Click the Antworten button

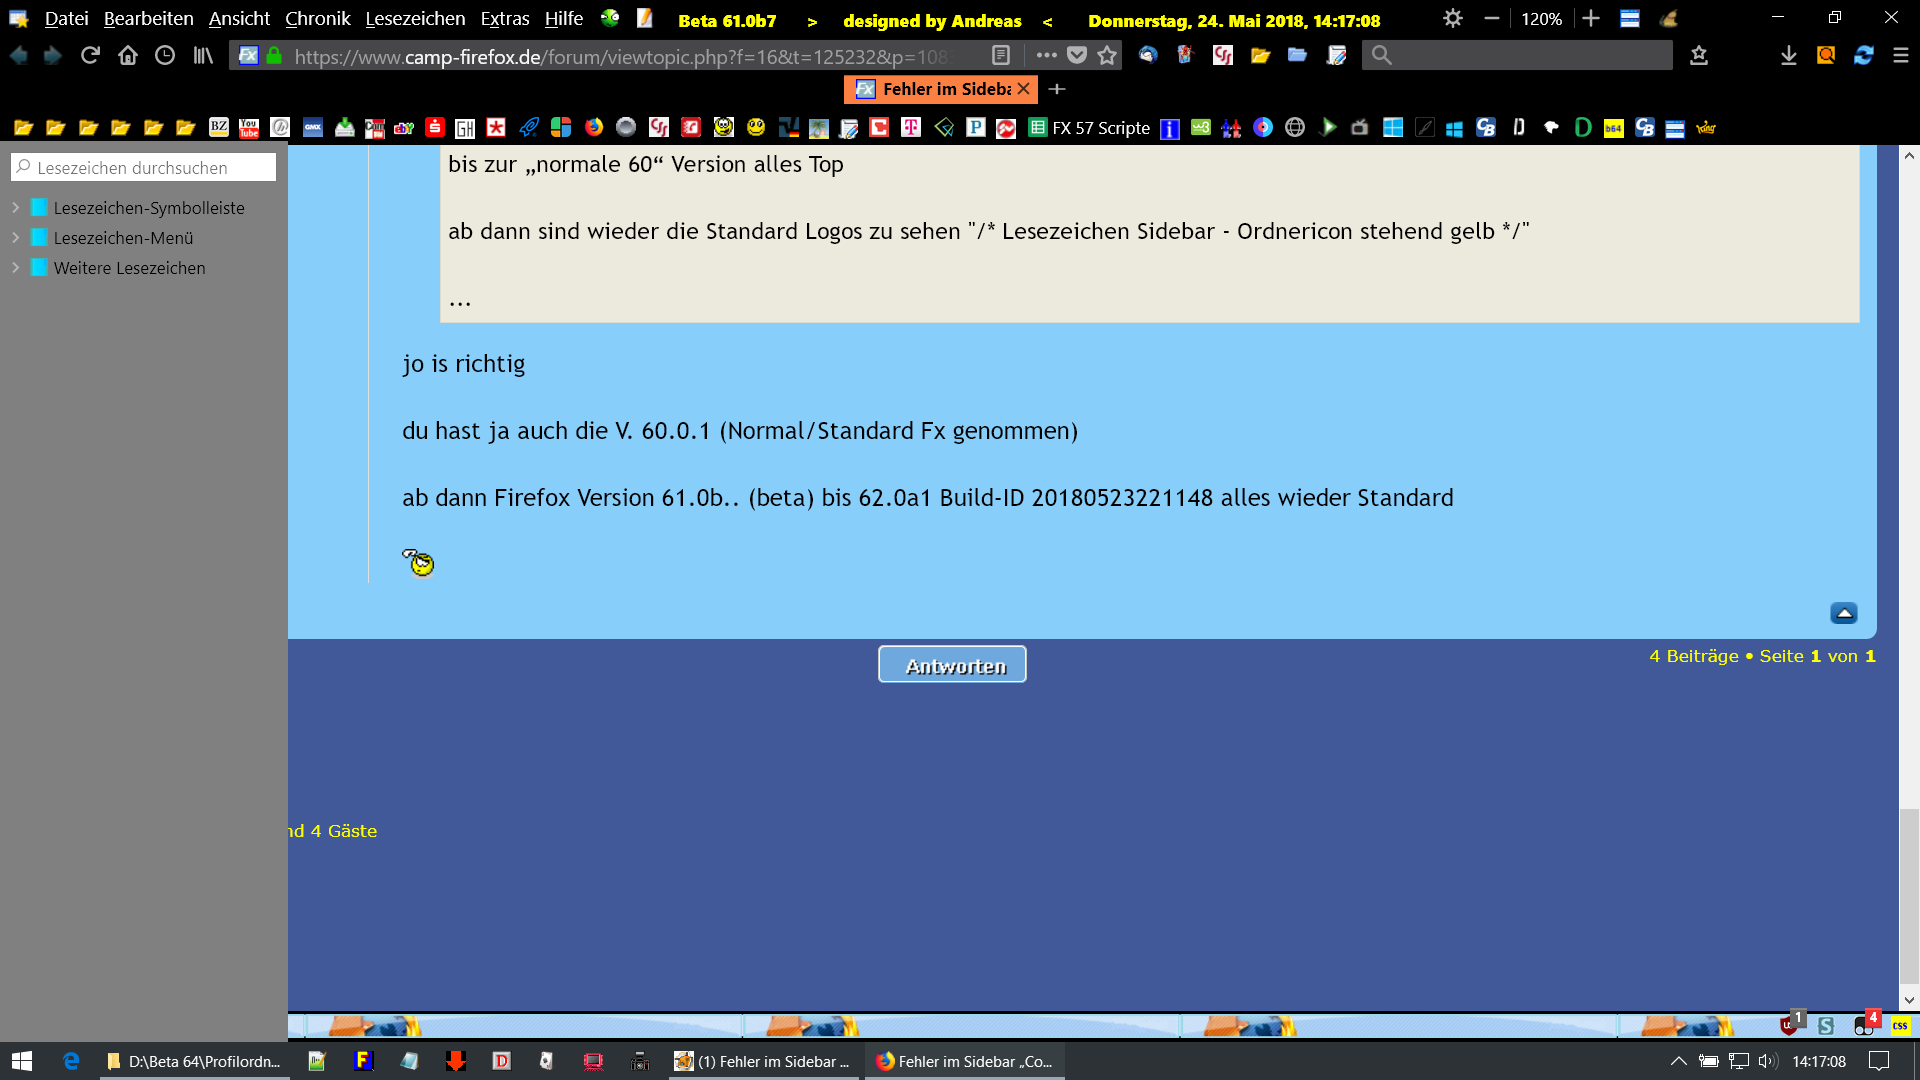(952, 665)
